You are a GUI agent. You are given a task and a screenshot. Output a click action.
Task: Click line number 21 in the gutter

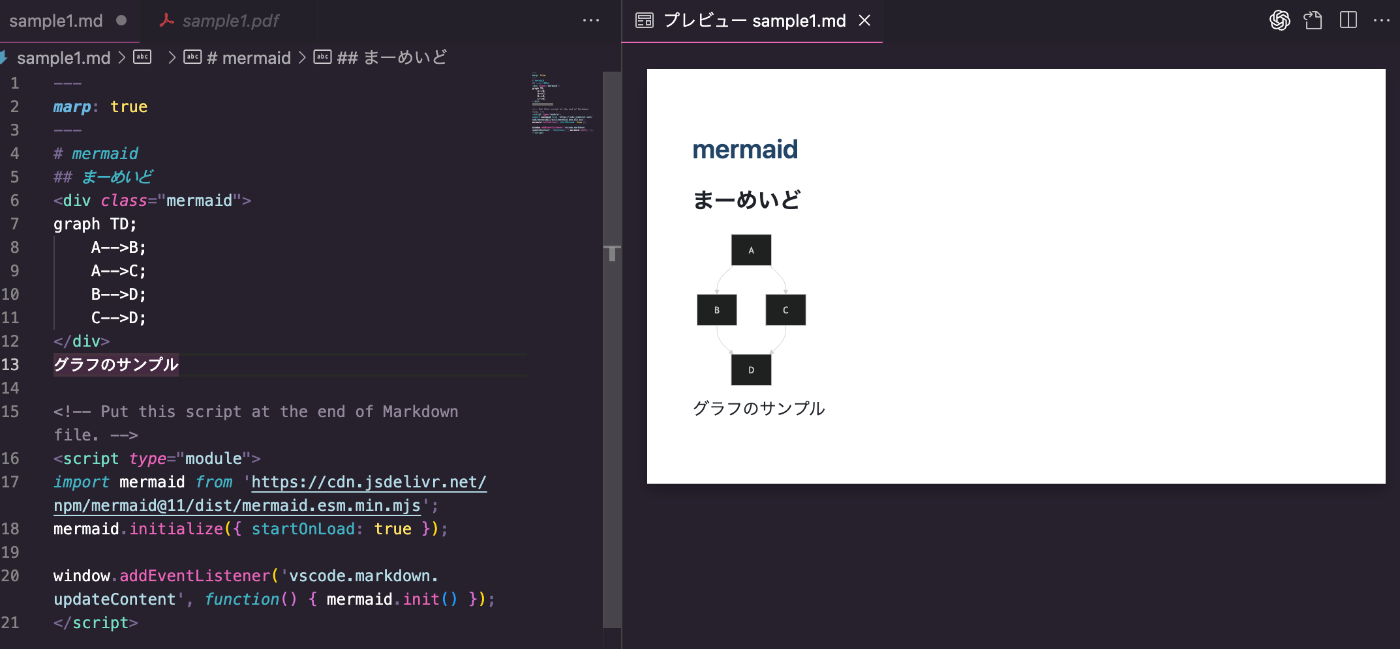[x=10, y=623]
